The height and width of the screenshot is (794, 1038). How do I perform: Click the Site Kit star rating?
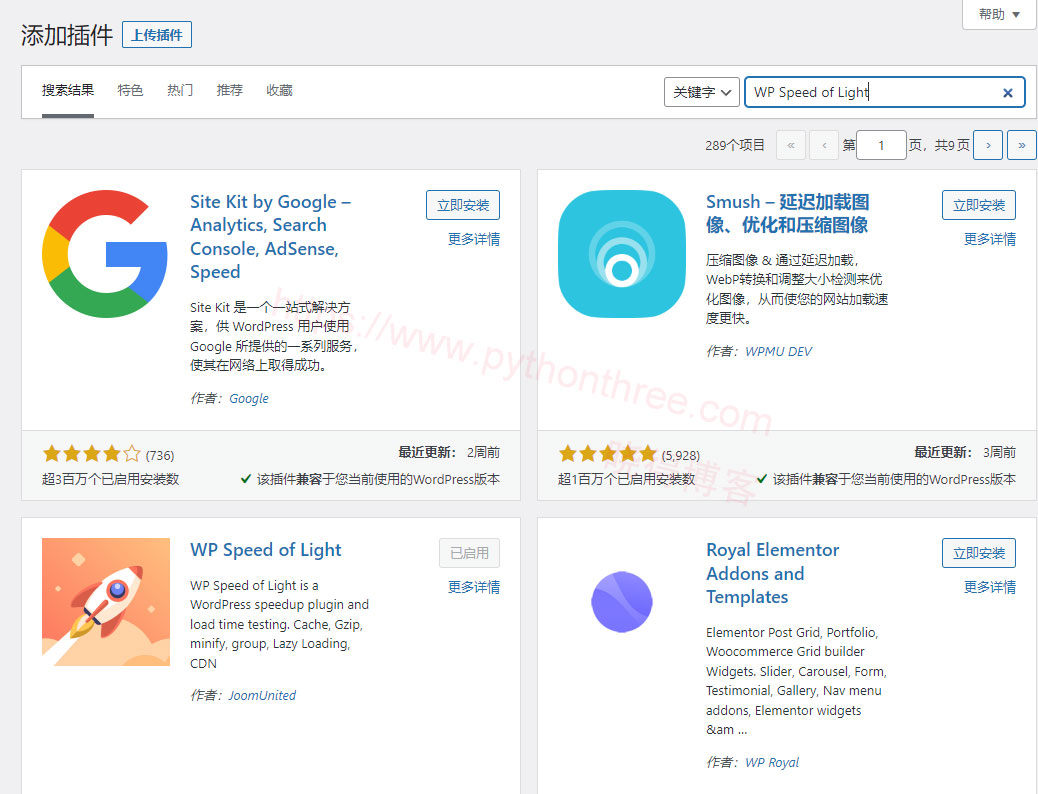pyautogui.click(x=91, y=454)
